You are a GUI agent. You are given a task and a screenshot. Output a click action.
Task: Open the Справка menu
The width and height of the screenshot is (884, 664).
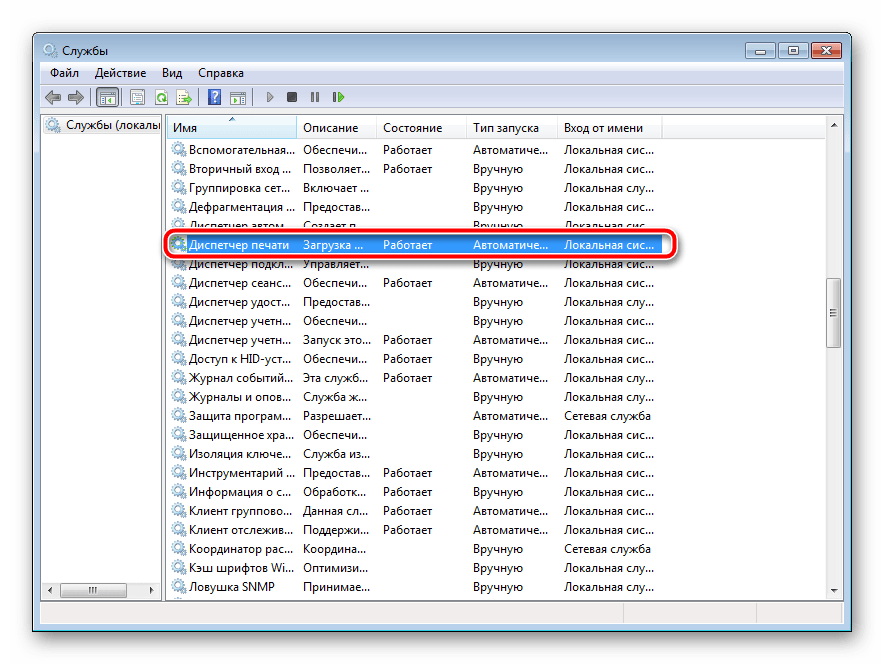tap(220, 73)
